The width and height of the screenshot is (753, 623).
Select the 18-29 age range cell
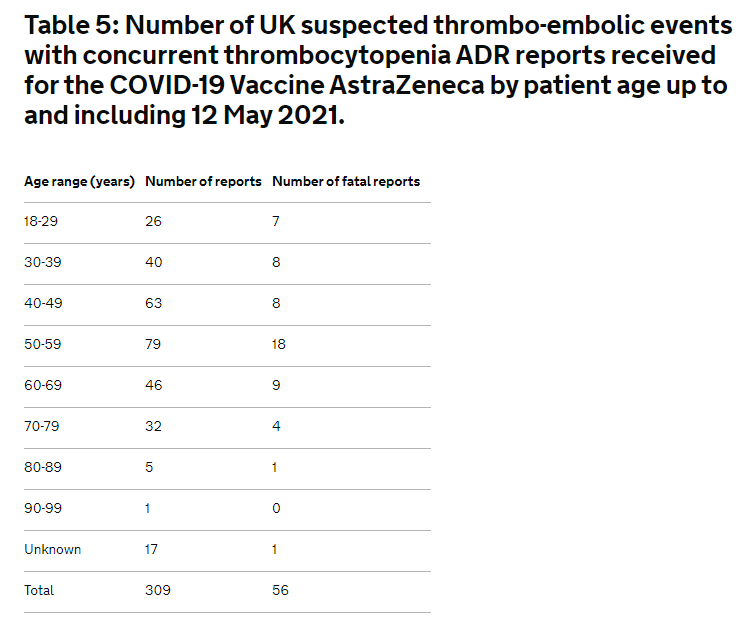pyautogui.click(x=41, y=221)
